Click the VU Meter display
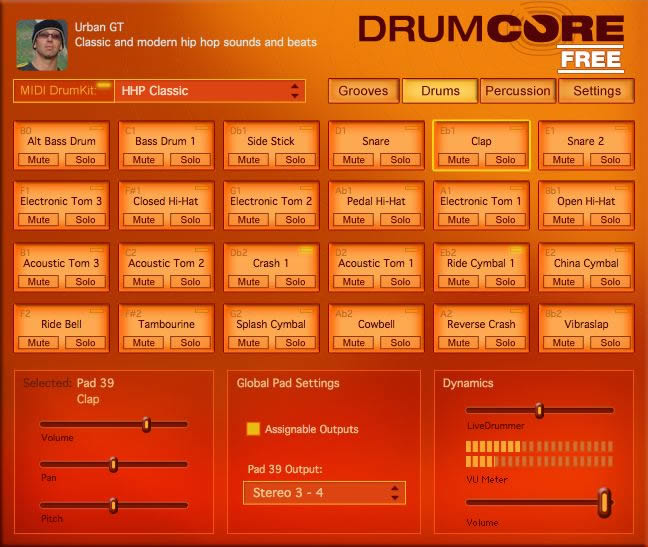 539,454
